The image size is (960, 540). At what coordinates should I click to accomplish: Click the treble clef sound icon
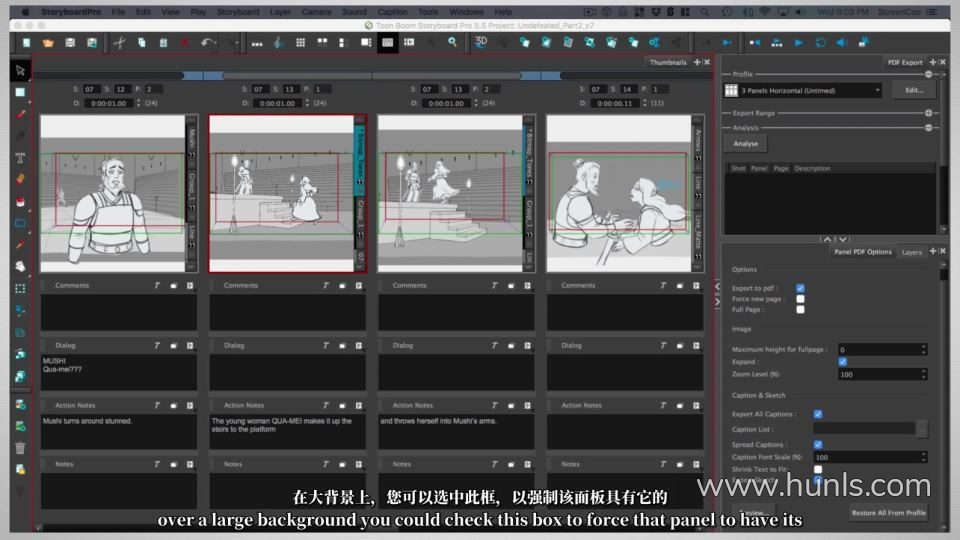[x=278, y=42]
